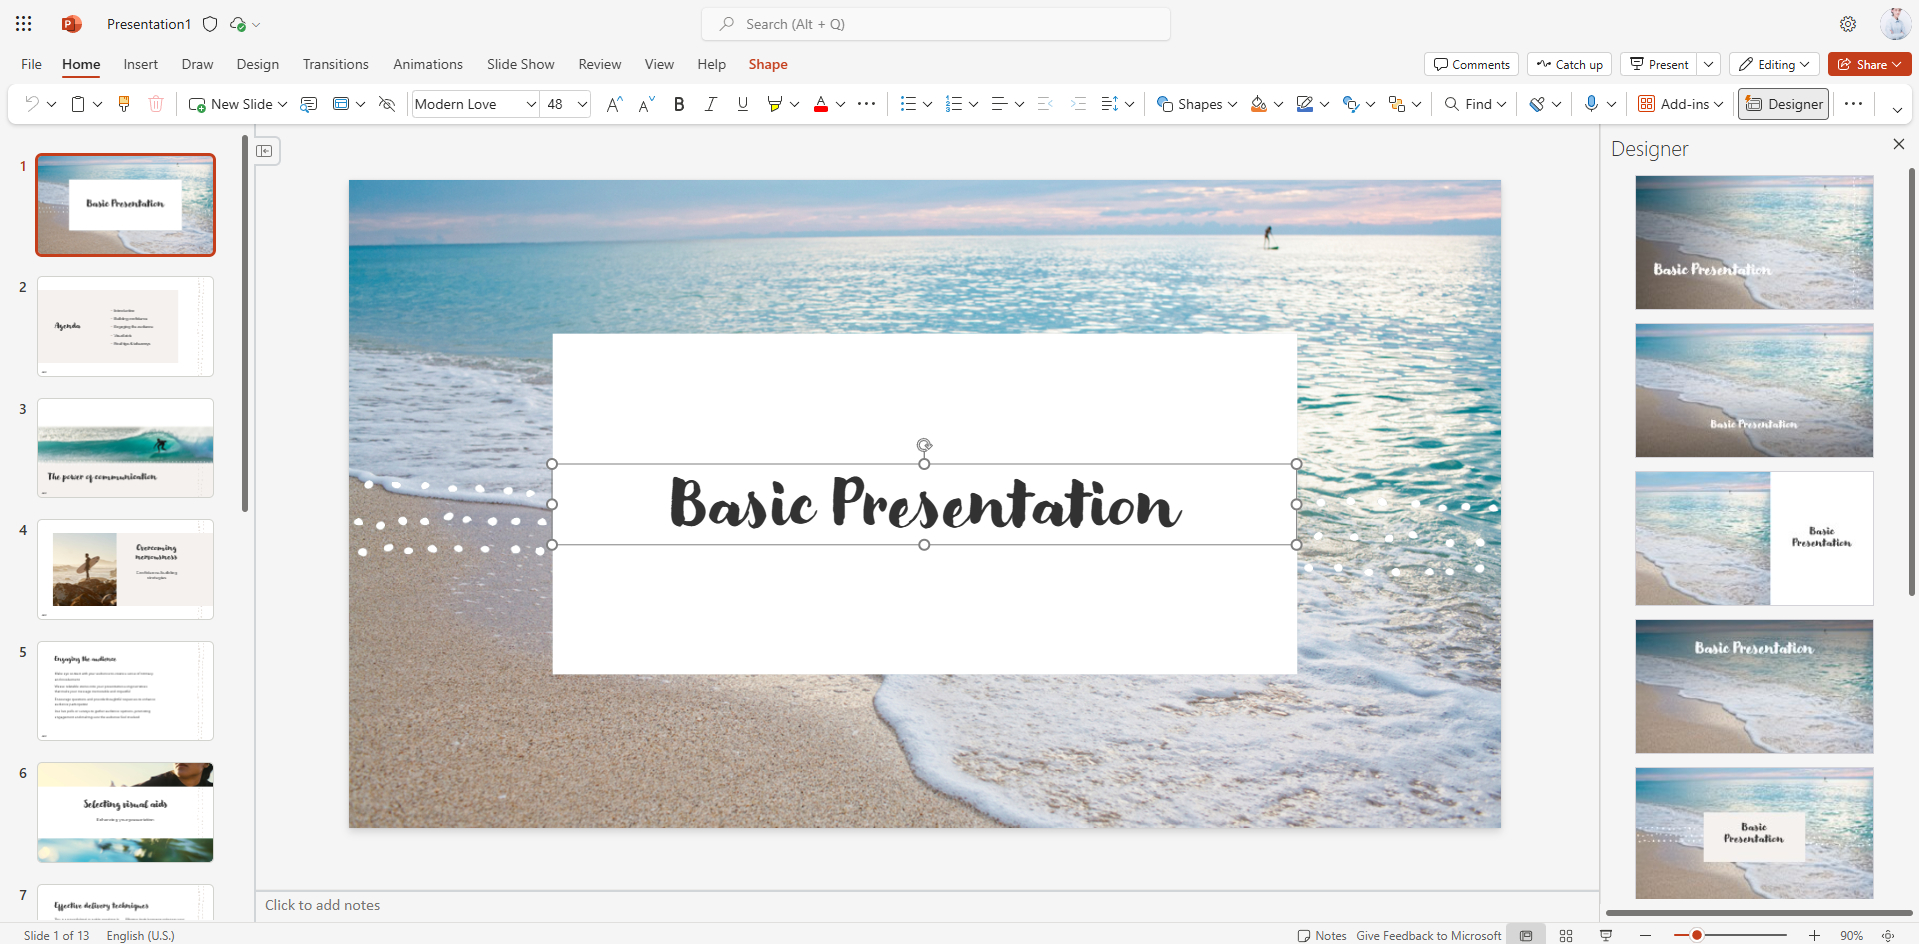
Task: Click the Present button
Action: tap(1659, 64)
